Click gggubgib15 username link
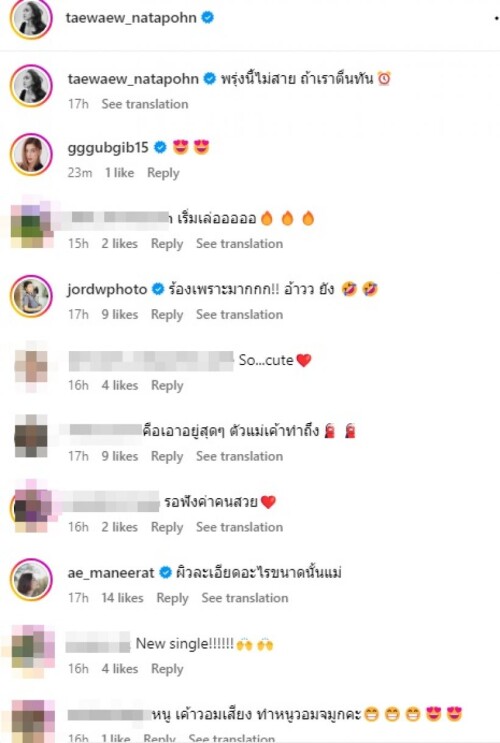500x743 pixels. [x=108, y=148]
